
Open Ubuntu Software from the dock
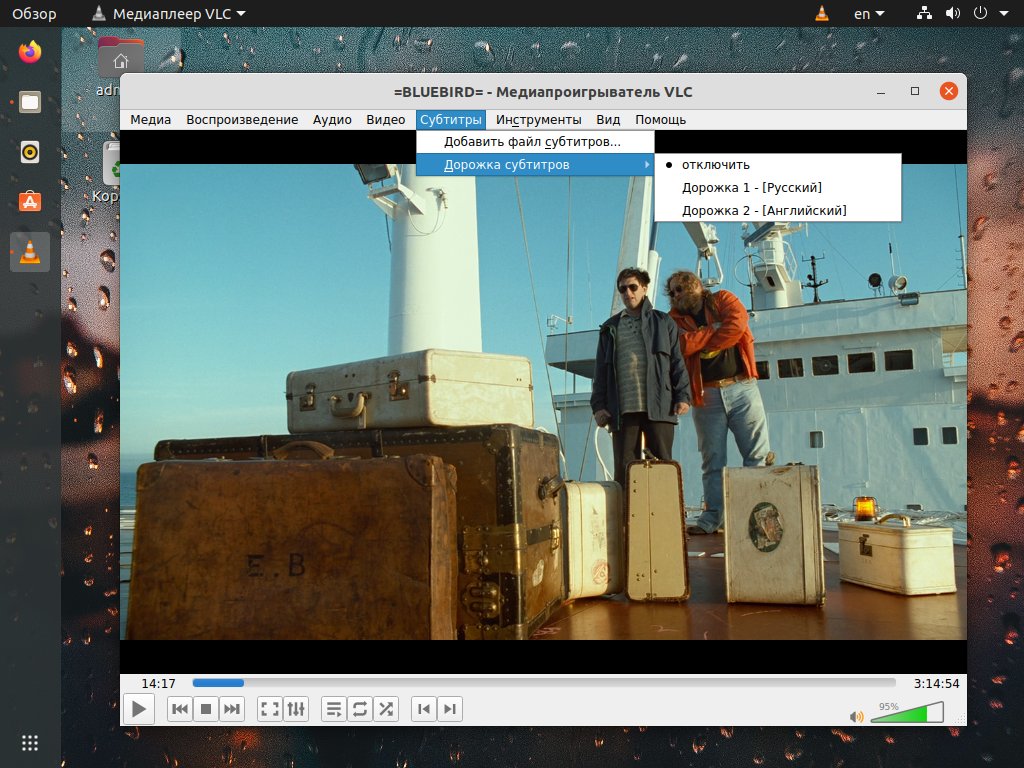[x=30, y=202]
